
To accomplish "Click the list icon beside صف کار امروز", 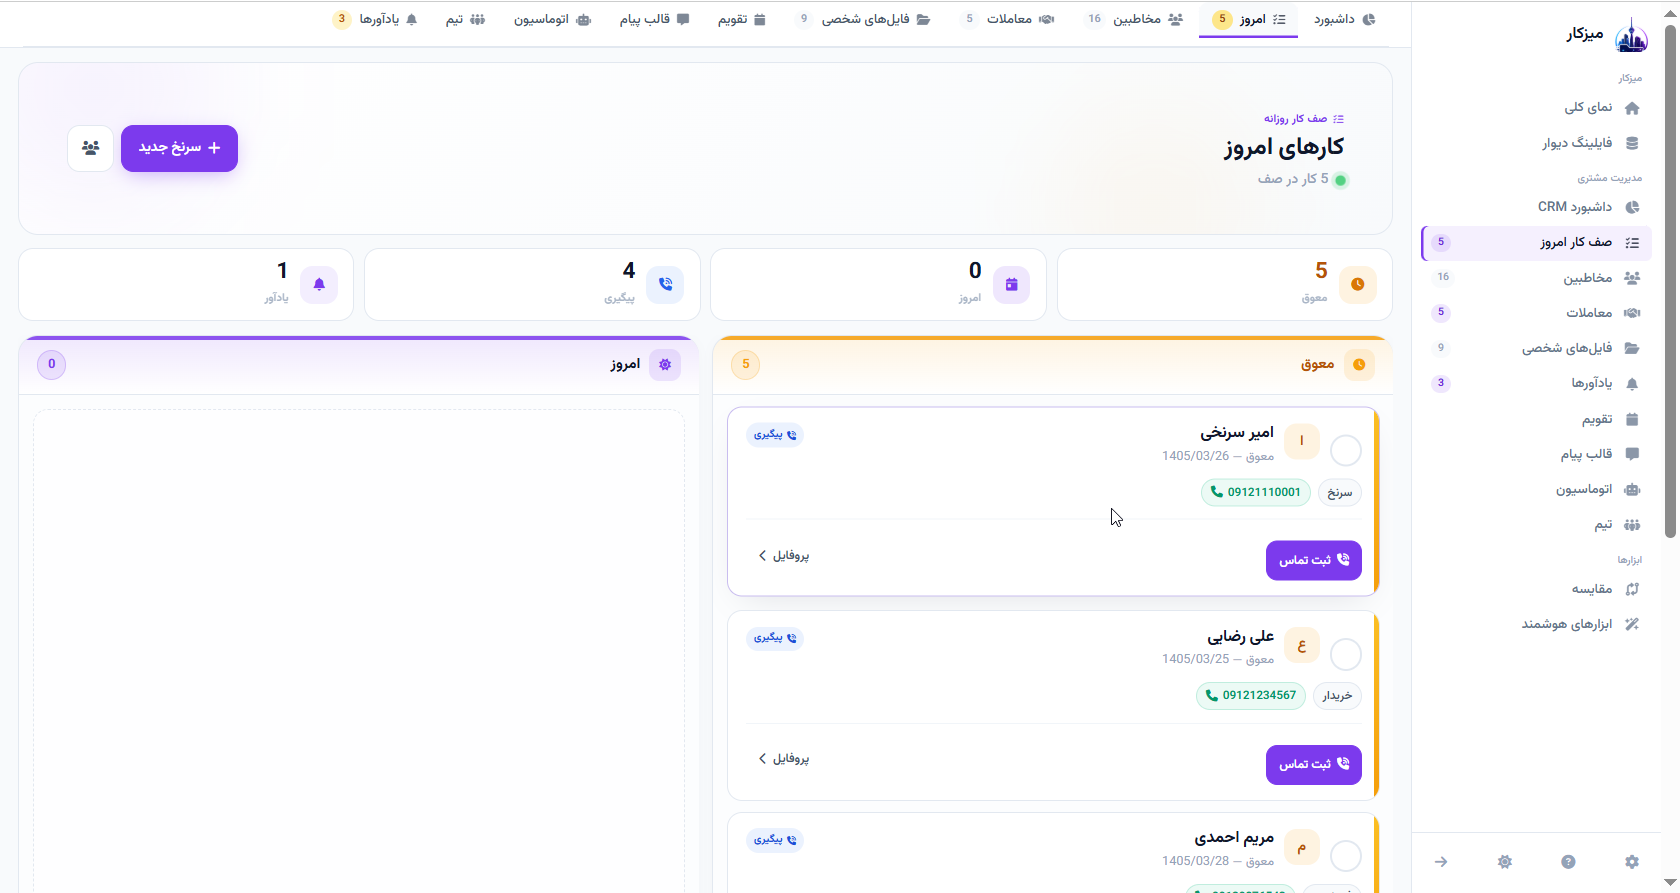I will (1632, 242).
